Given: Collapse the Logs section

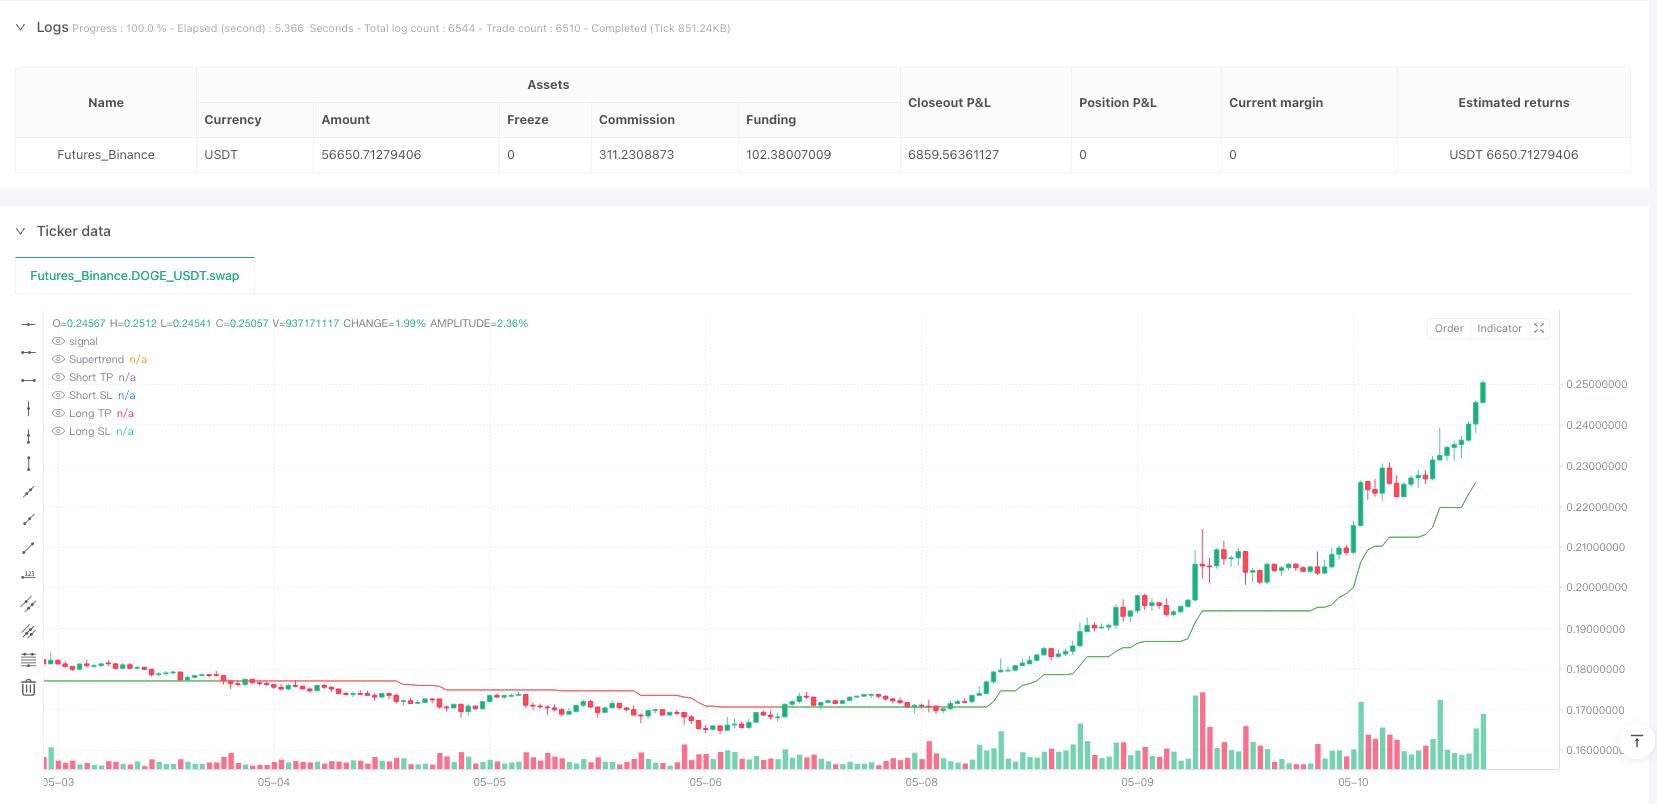Looking at the screenshot, I should pos(20,27).
